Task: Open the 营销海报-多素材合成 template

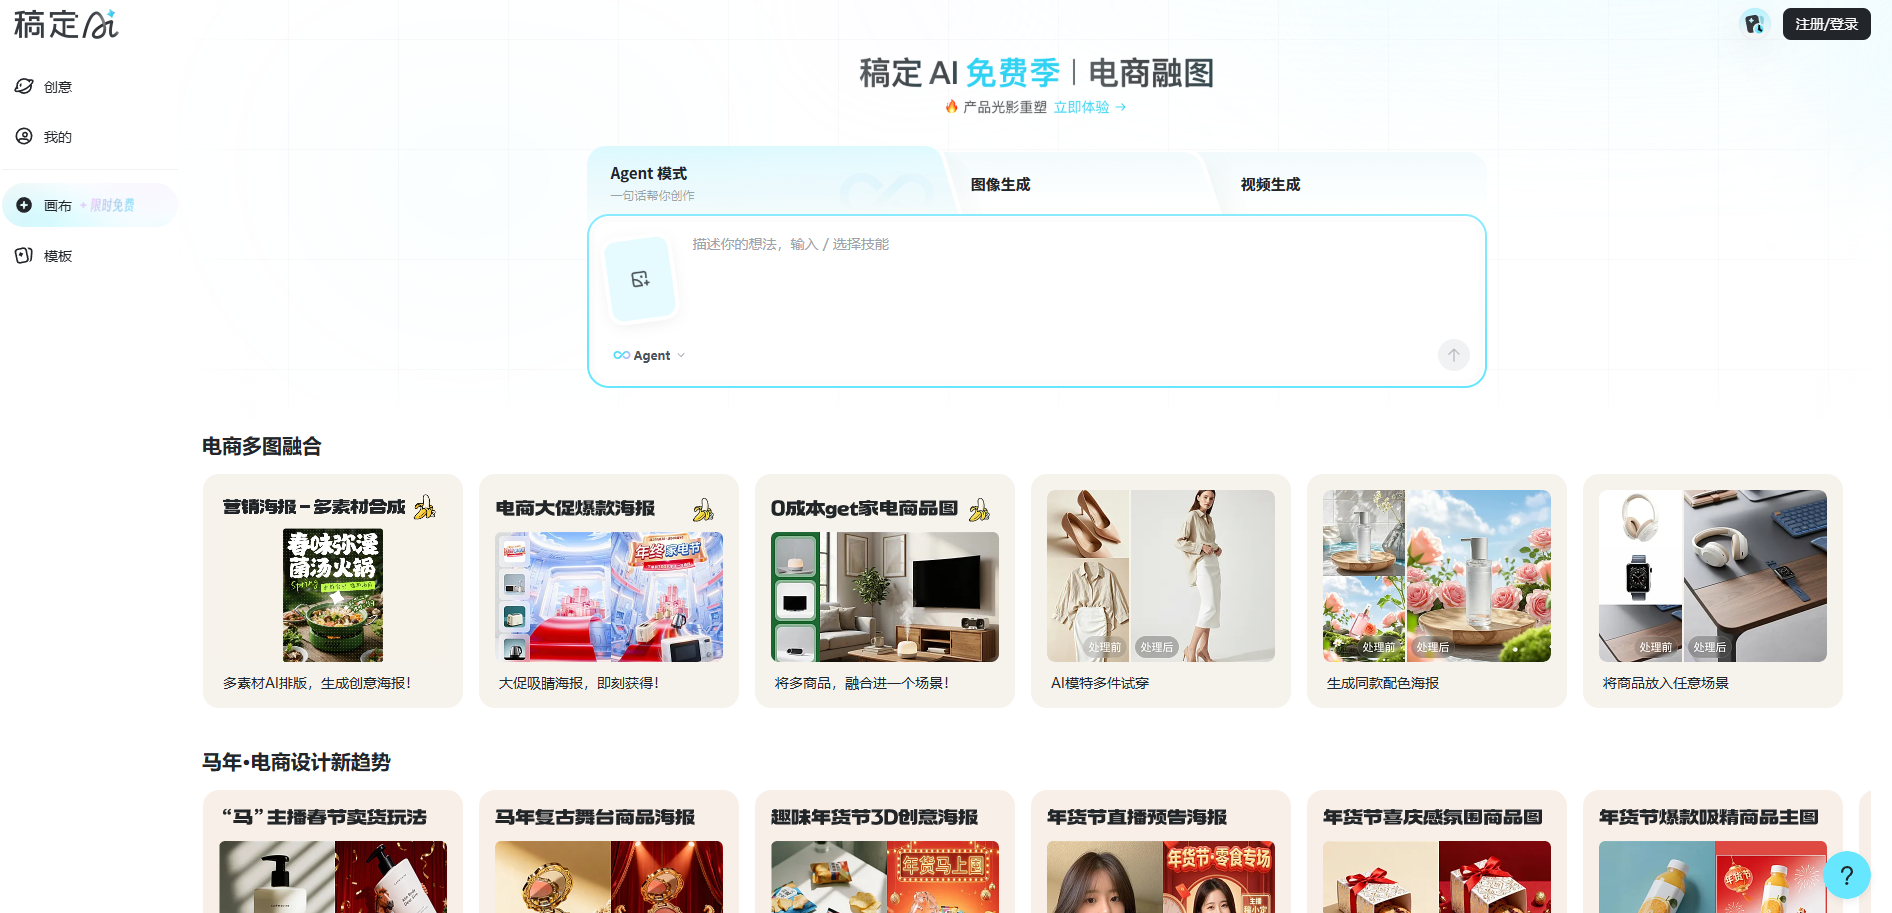Action: click(332, 591)
